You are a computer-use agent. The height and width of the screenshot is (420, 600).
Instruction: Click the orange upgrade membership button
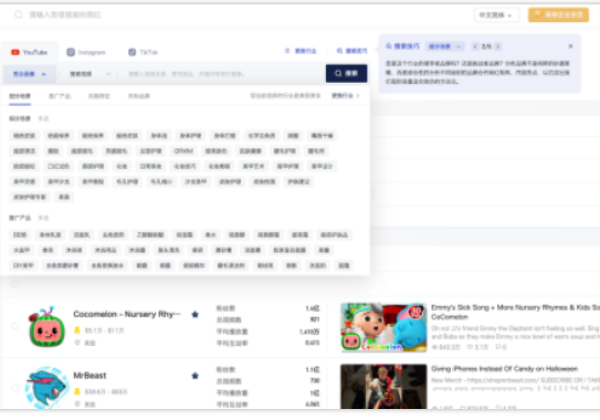click(x=558, y=15)
